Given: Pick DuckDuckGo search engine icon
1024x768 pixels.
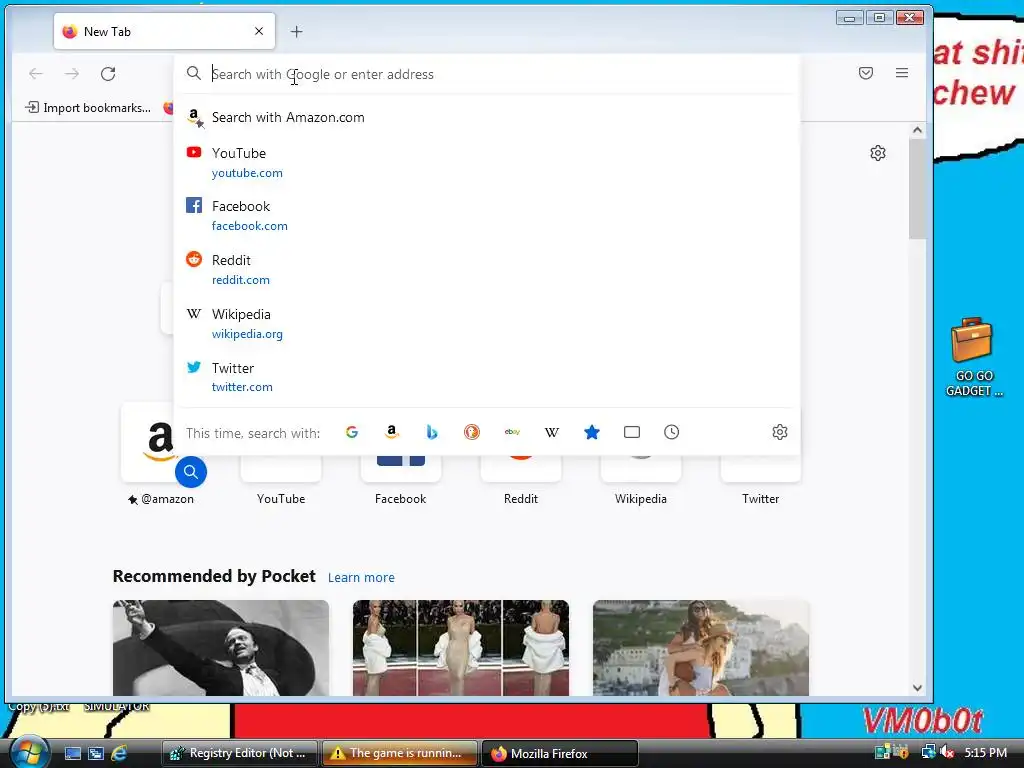Looking at the screenshot, I should [x=472, y=432].
